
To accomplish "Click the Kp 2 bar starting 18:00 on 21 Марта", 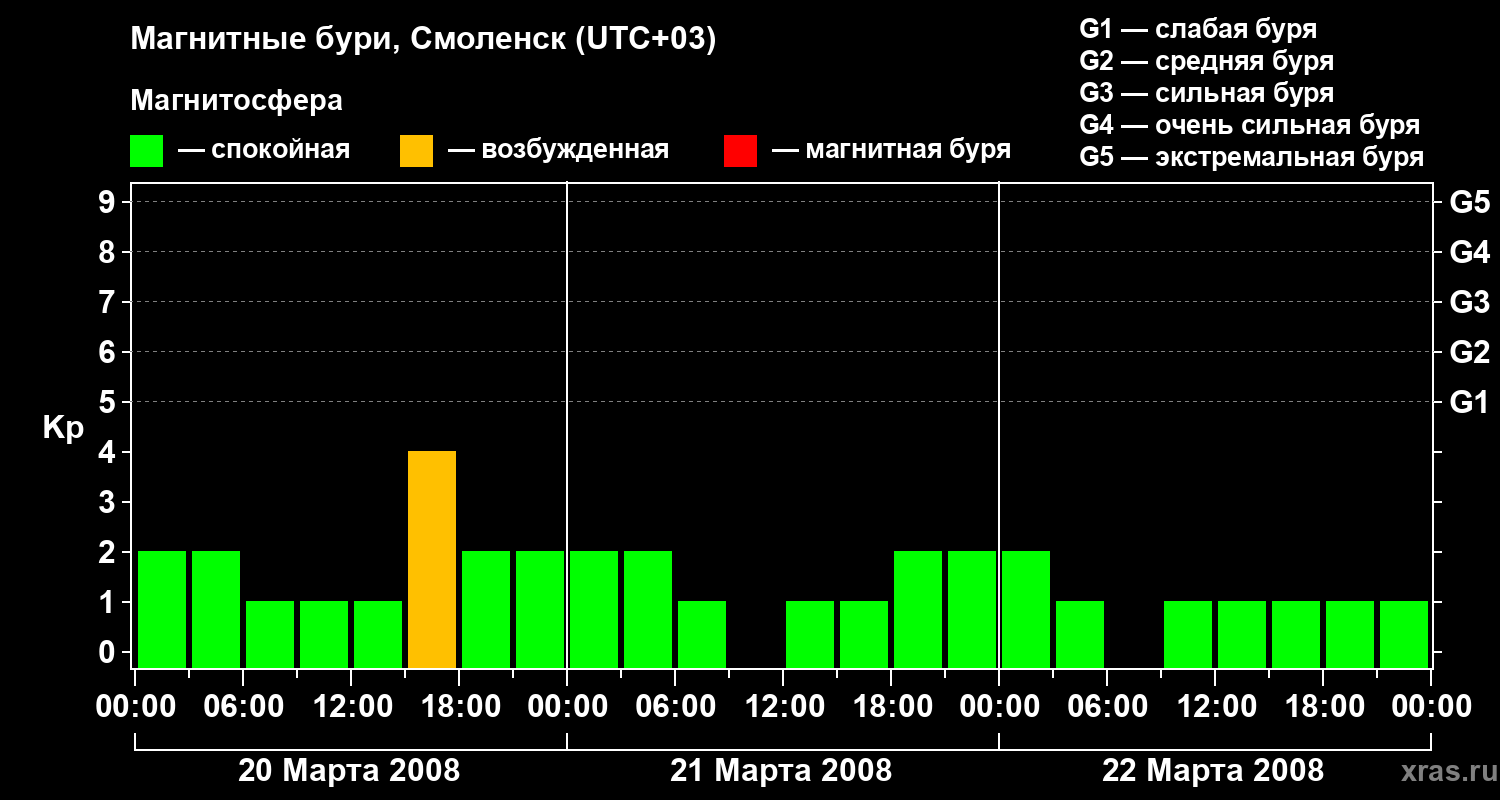I will click(918, 609).
